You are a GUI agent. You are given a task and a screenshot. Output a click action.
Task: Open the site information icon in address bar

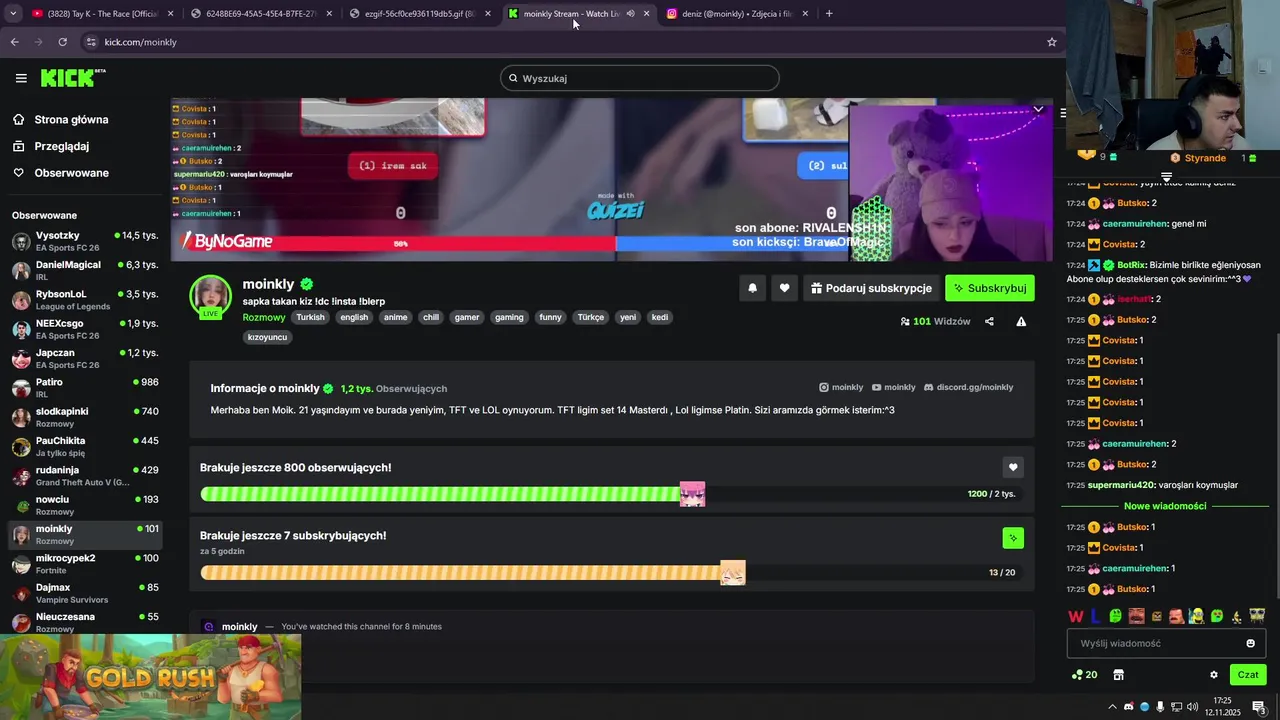91,42
